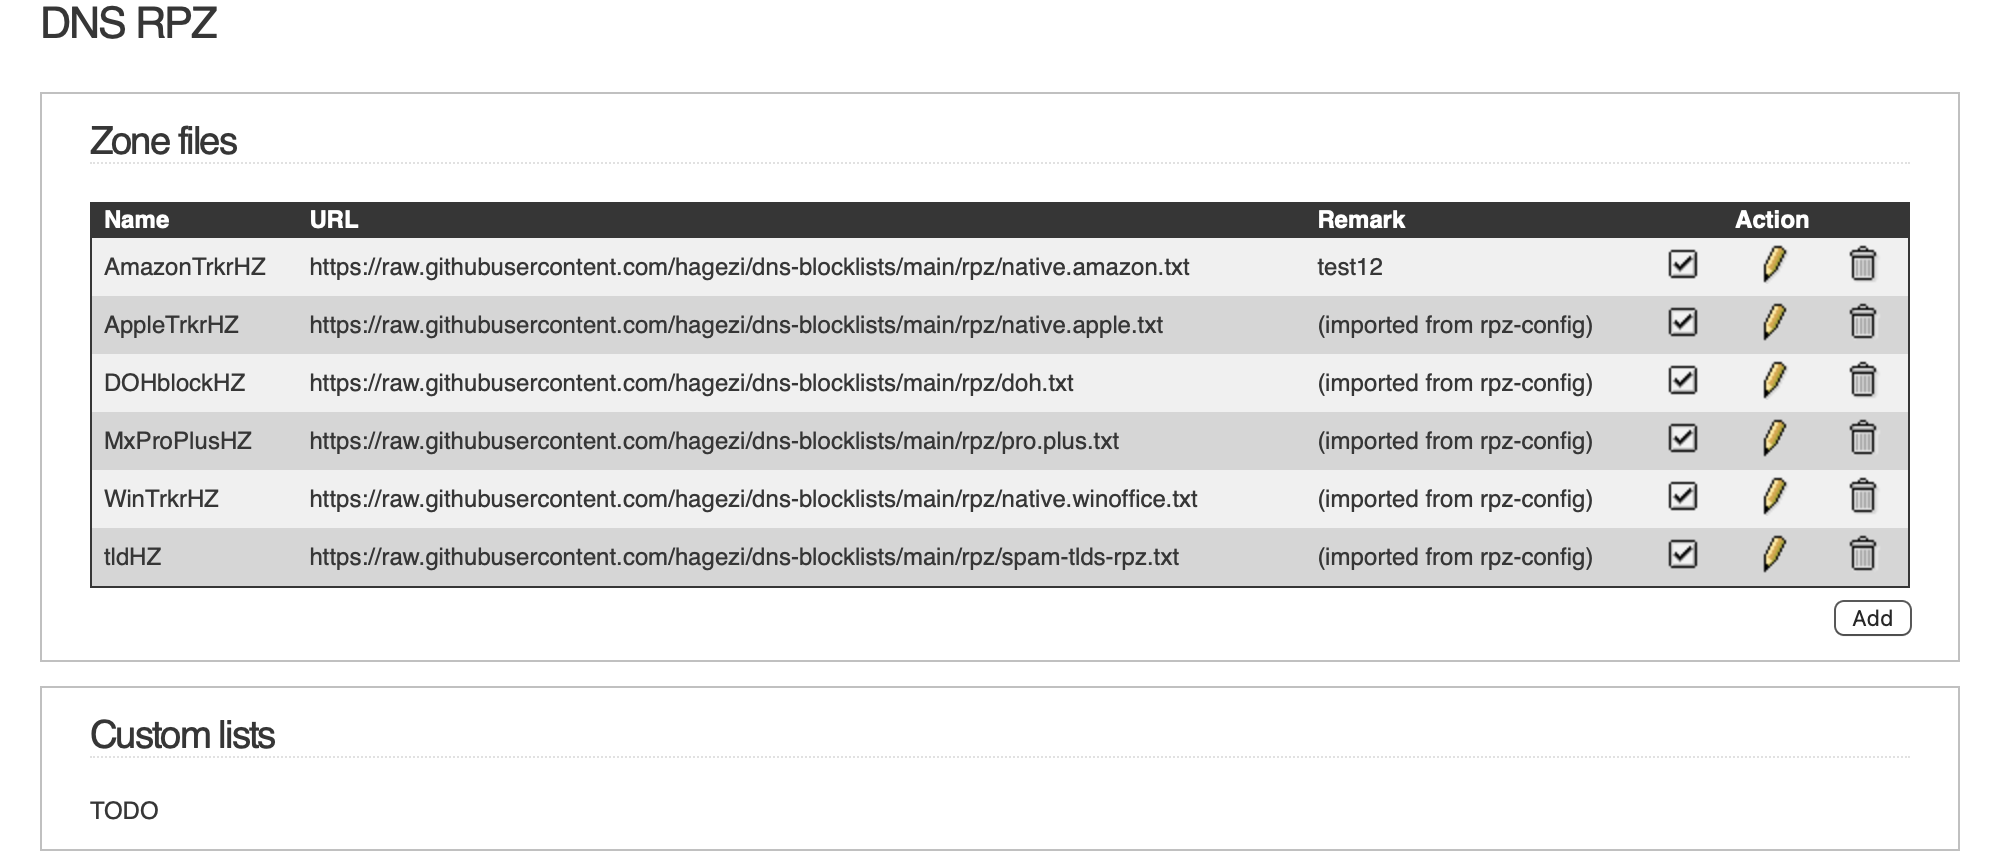2000x856 pixels.
Task: Edit the AmazonTrkrHZ zone with pencil icon
Action: click(x=1773, y=265)
